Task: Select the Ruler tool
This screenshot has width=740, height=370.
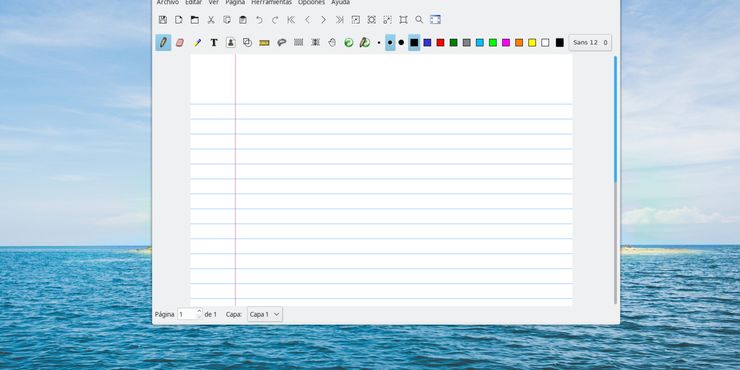Action: pyautogui.click(x=264, y=42)
